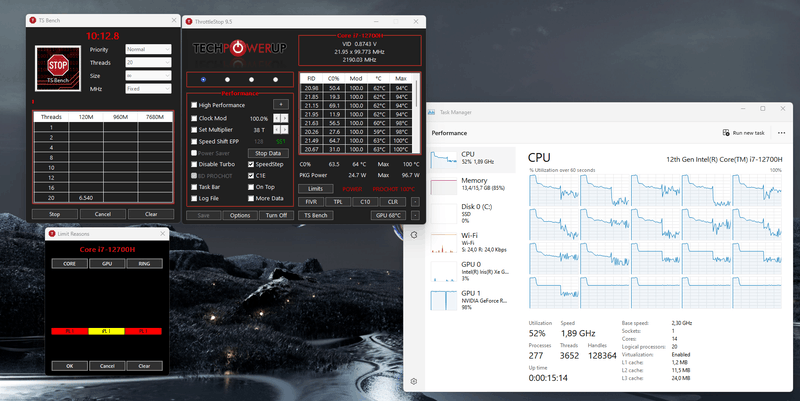Check the More Data option
Screen dimensions: 800x401
251,198
